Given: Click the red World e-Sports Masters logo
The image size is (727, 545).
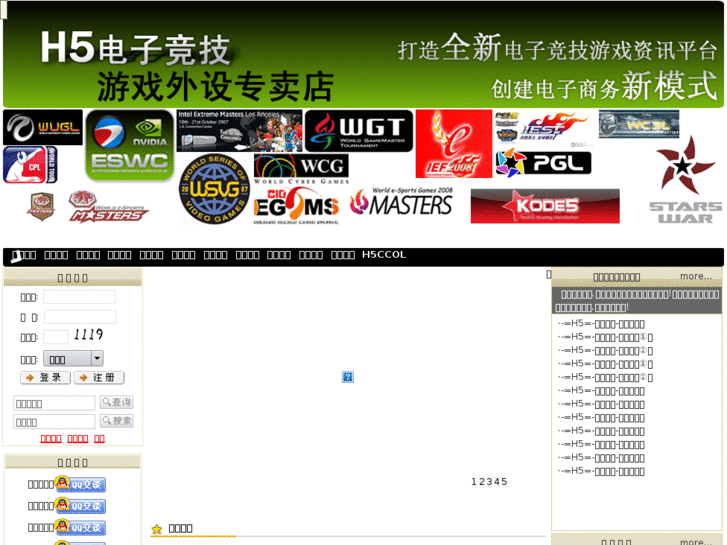Looking at the screenshot, I should click(x=108, y=207).
